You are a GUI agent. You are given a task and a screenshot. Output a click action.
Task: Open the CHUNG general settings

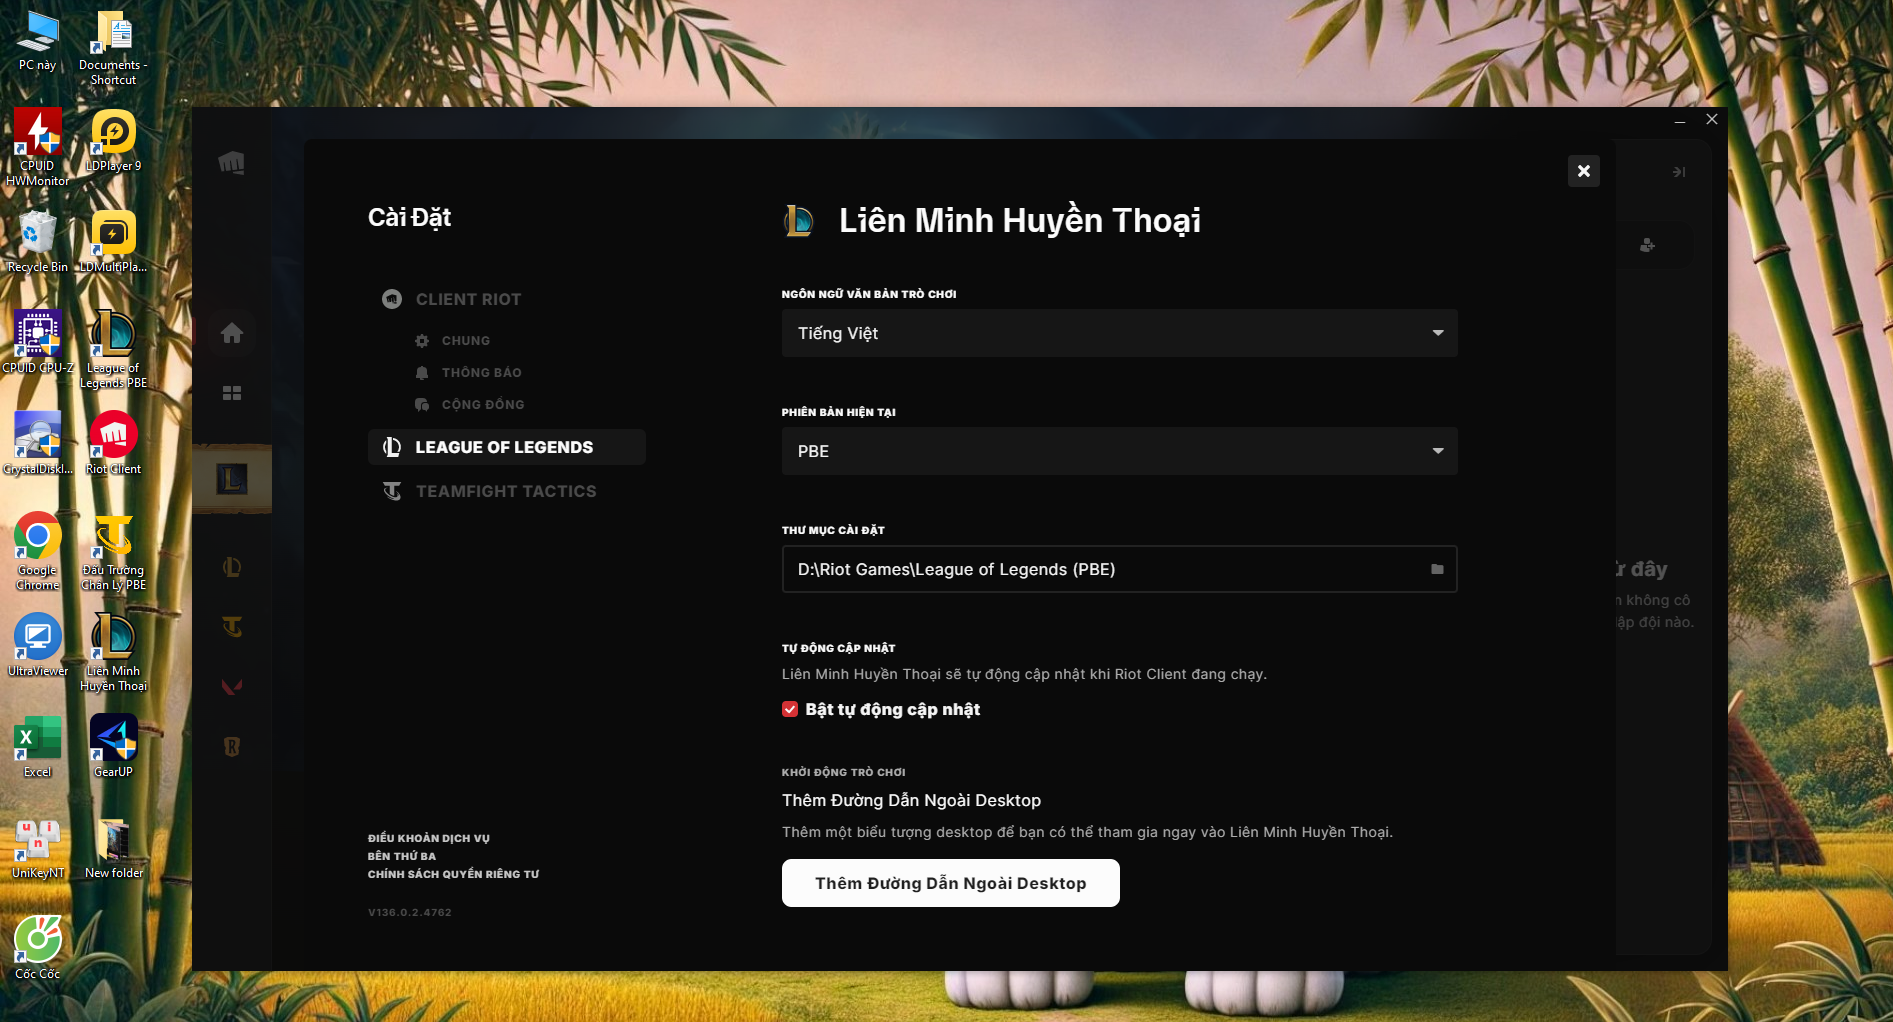pos(453,341)
